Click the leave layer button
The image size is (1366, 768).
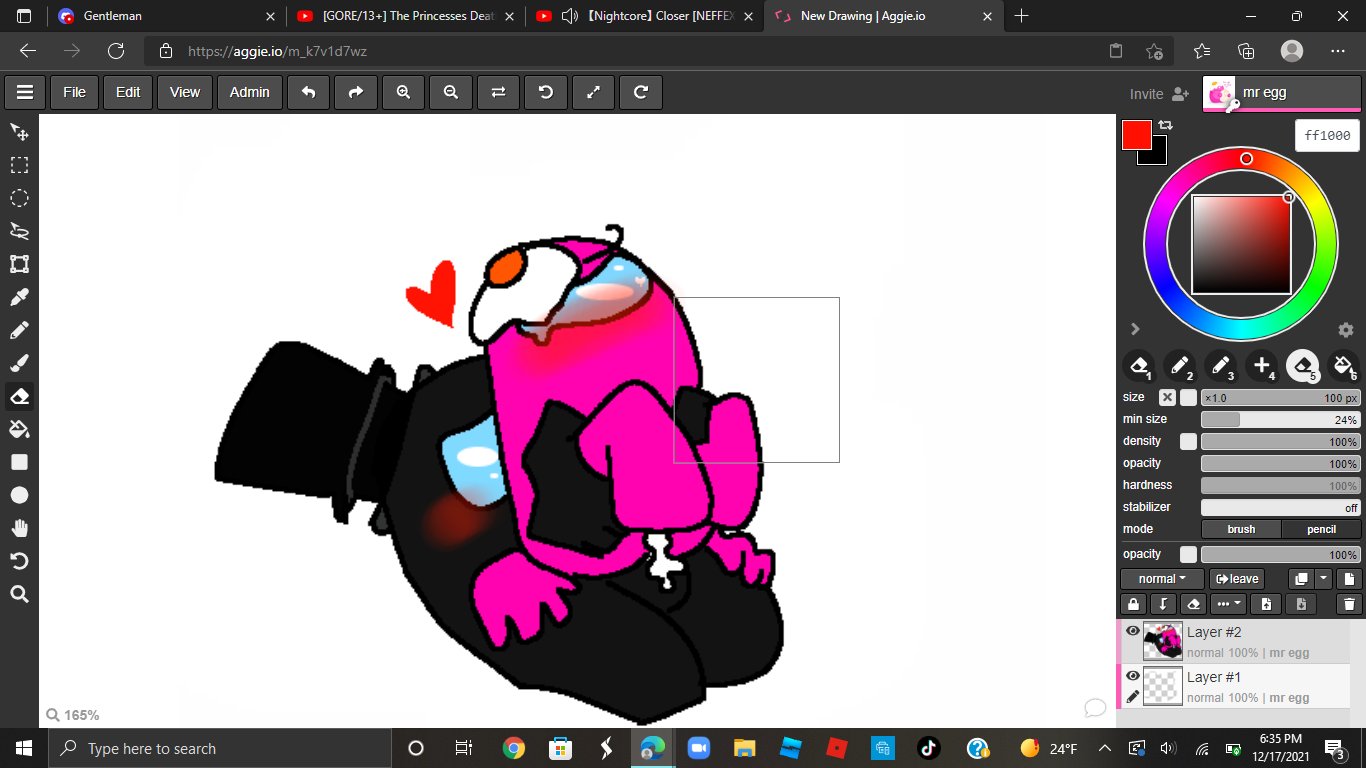click(1237, 579)
